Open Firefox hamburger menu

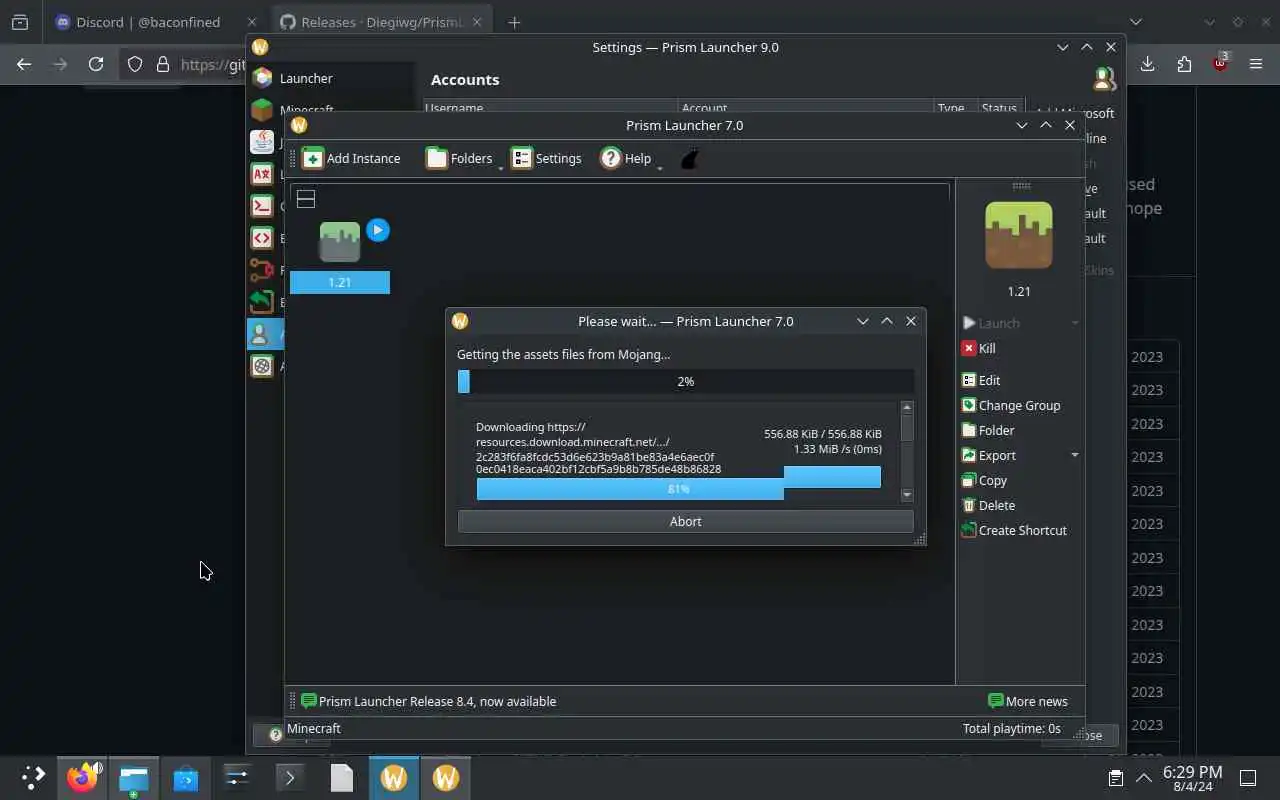pos(1256,64)
